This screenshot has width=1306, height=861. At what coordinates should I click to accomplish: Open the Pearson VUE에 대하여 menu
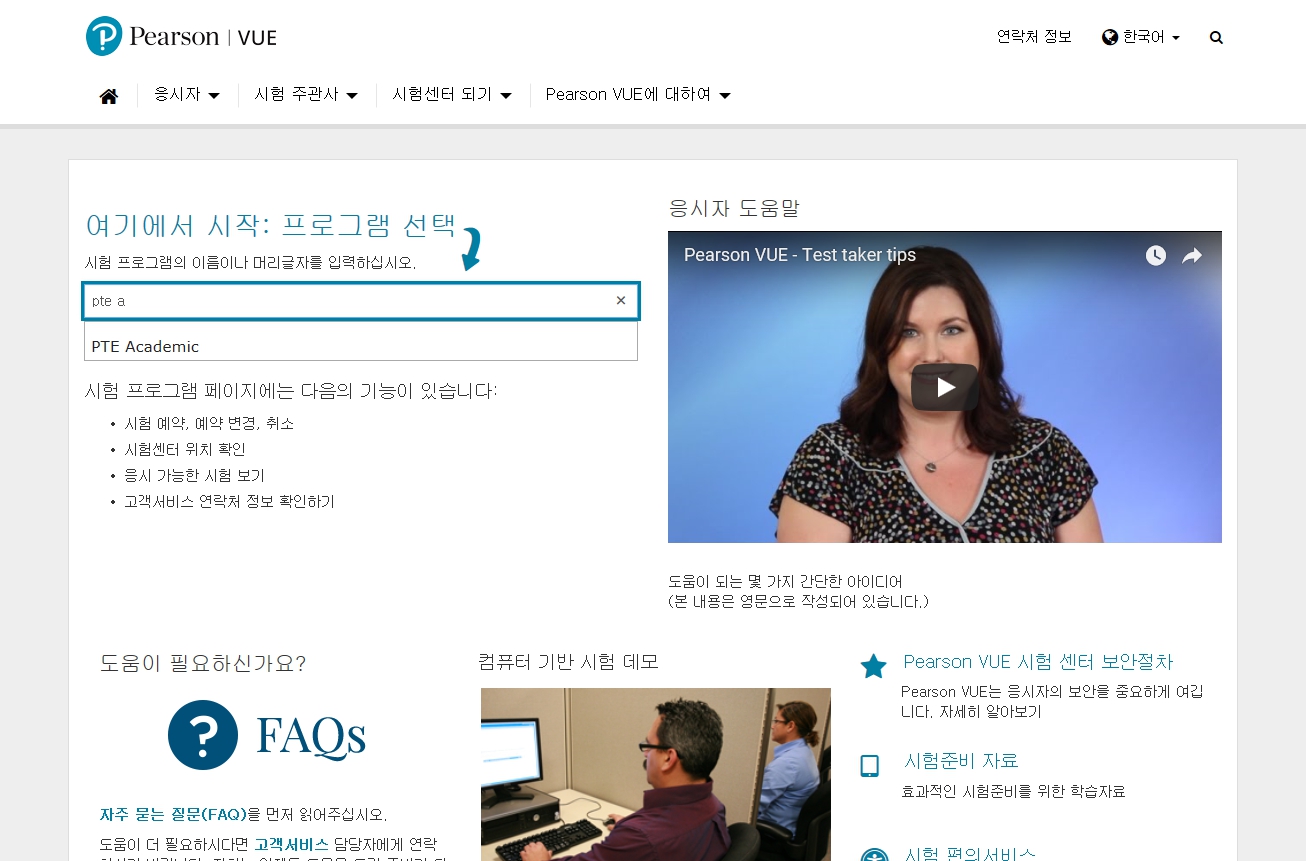click(638, 95)
